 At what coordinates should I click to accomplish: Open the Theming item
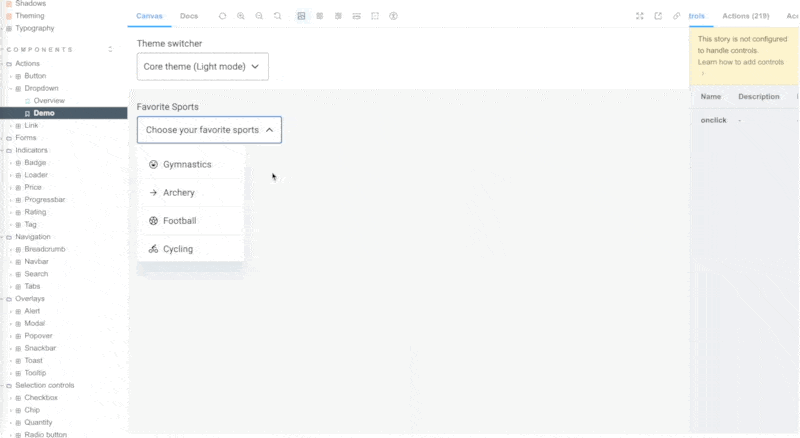click(30, 16)
